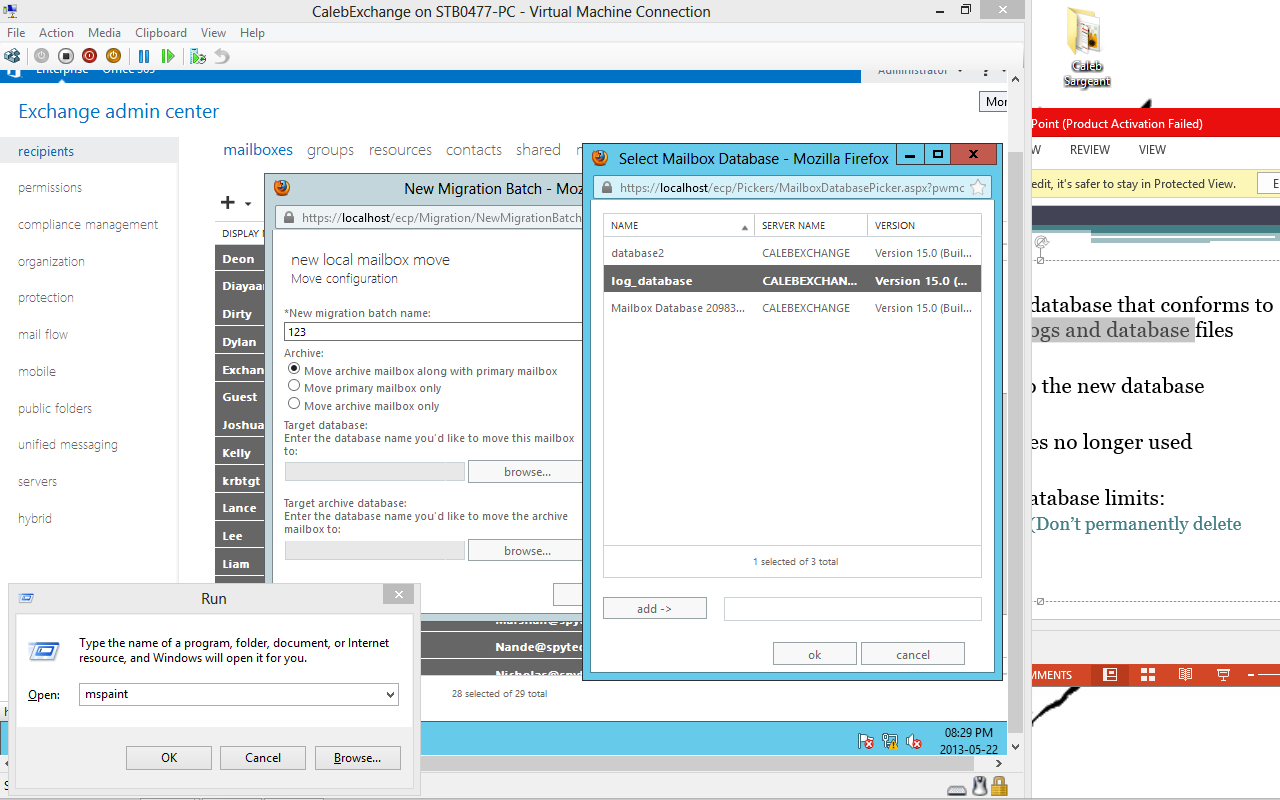Open PowerPoint Reading View
The width and height of the screenshot is (1280, 800).
point(1185,675)
